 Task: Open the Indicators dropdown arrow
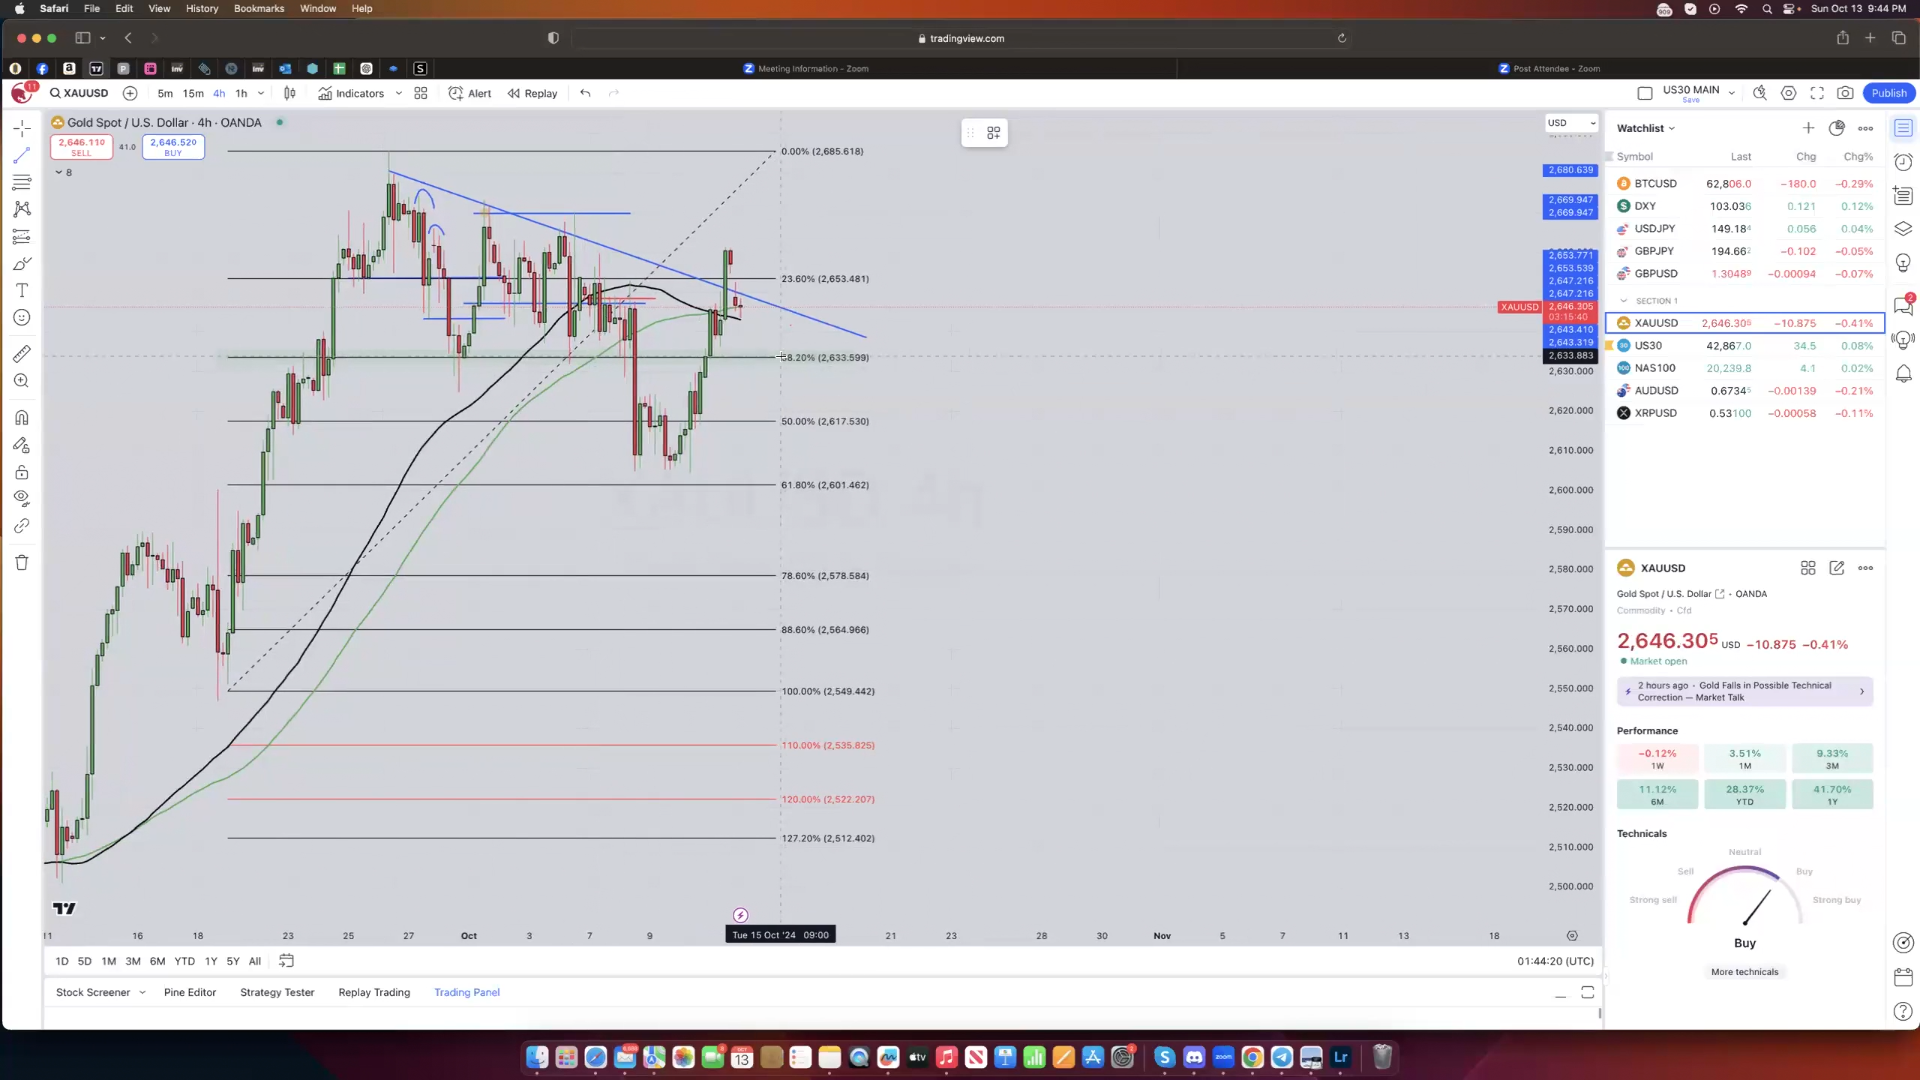(x=399, y=93)
